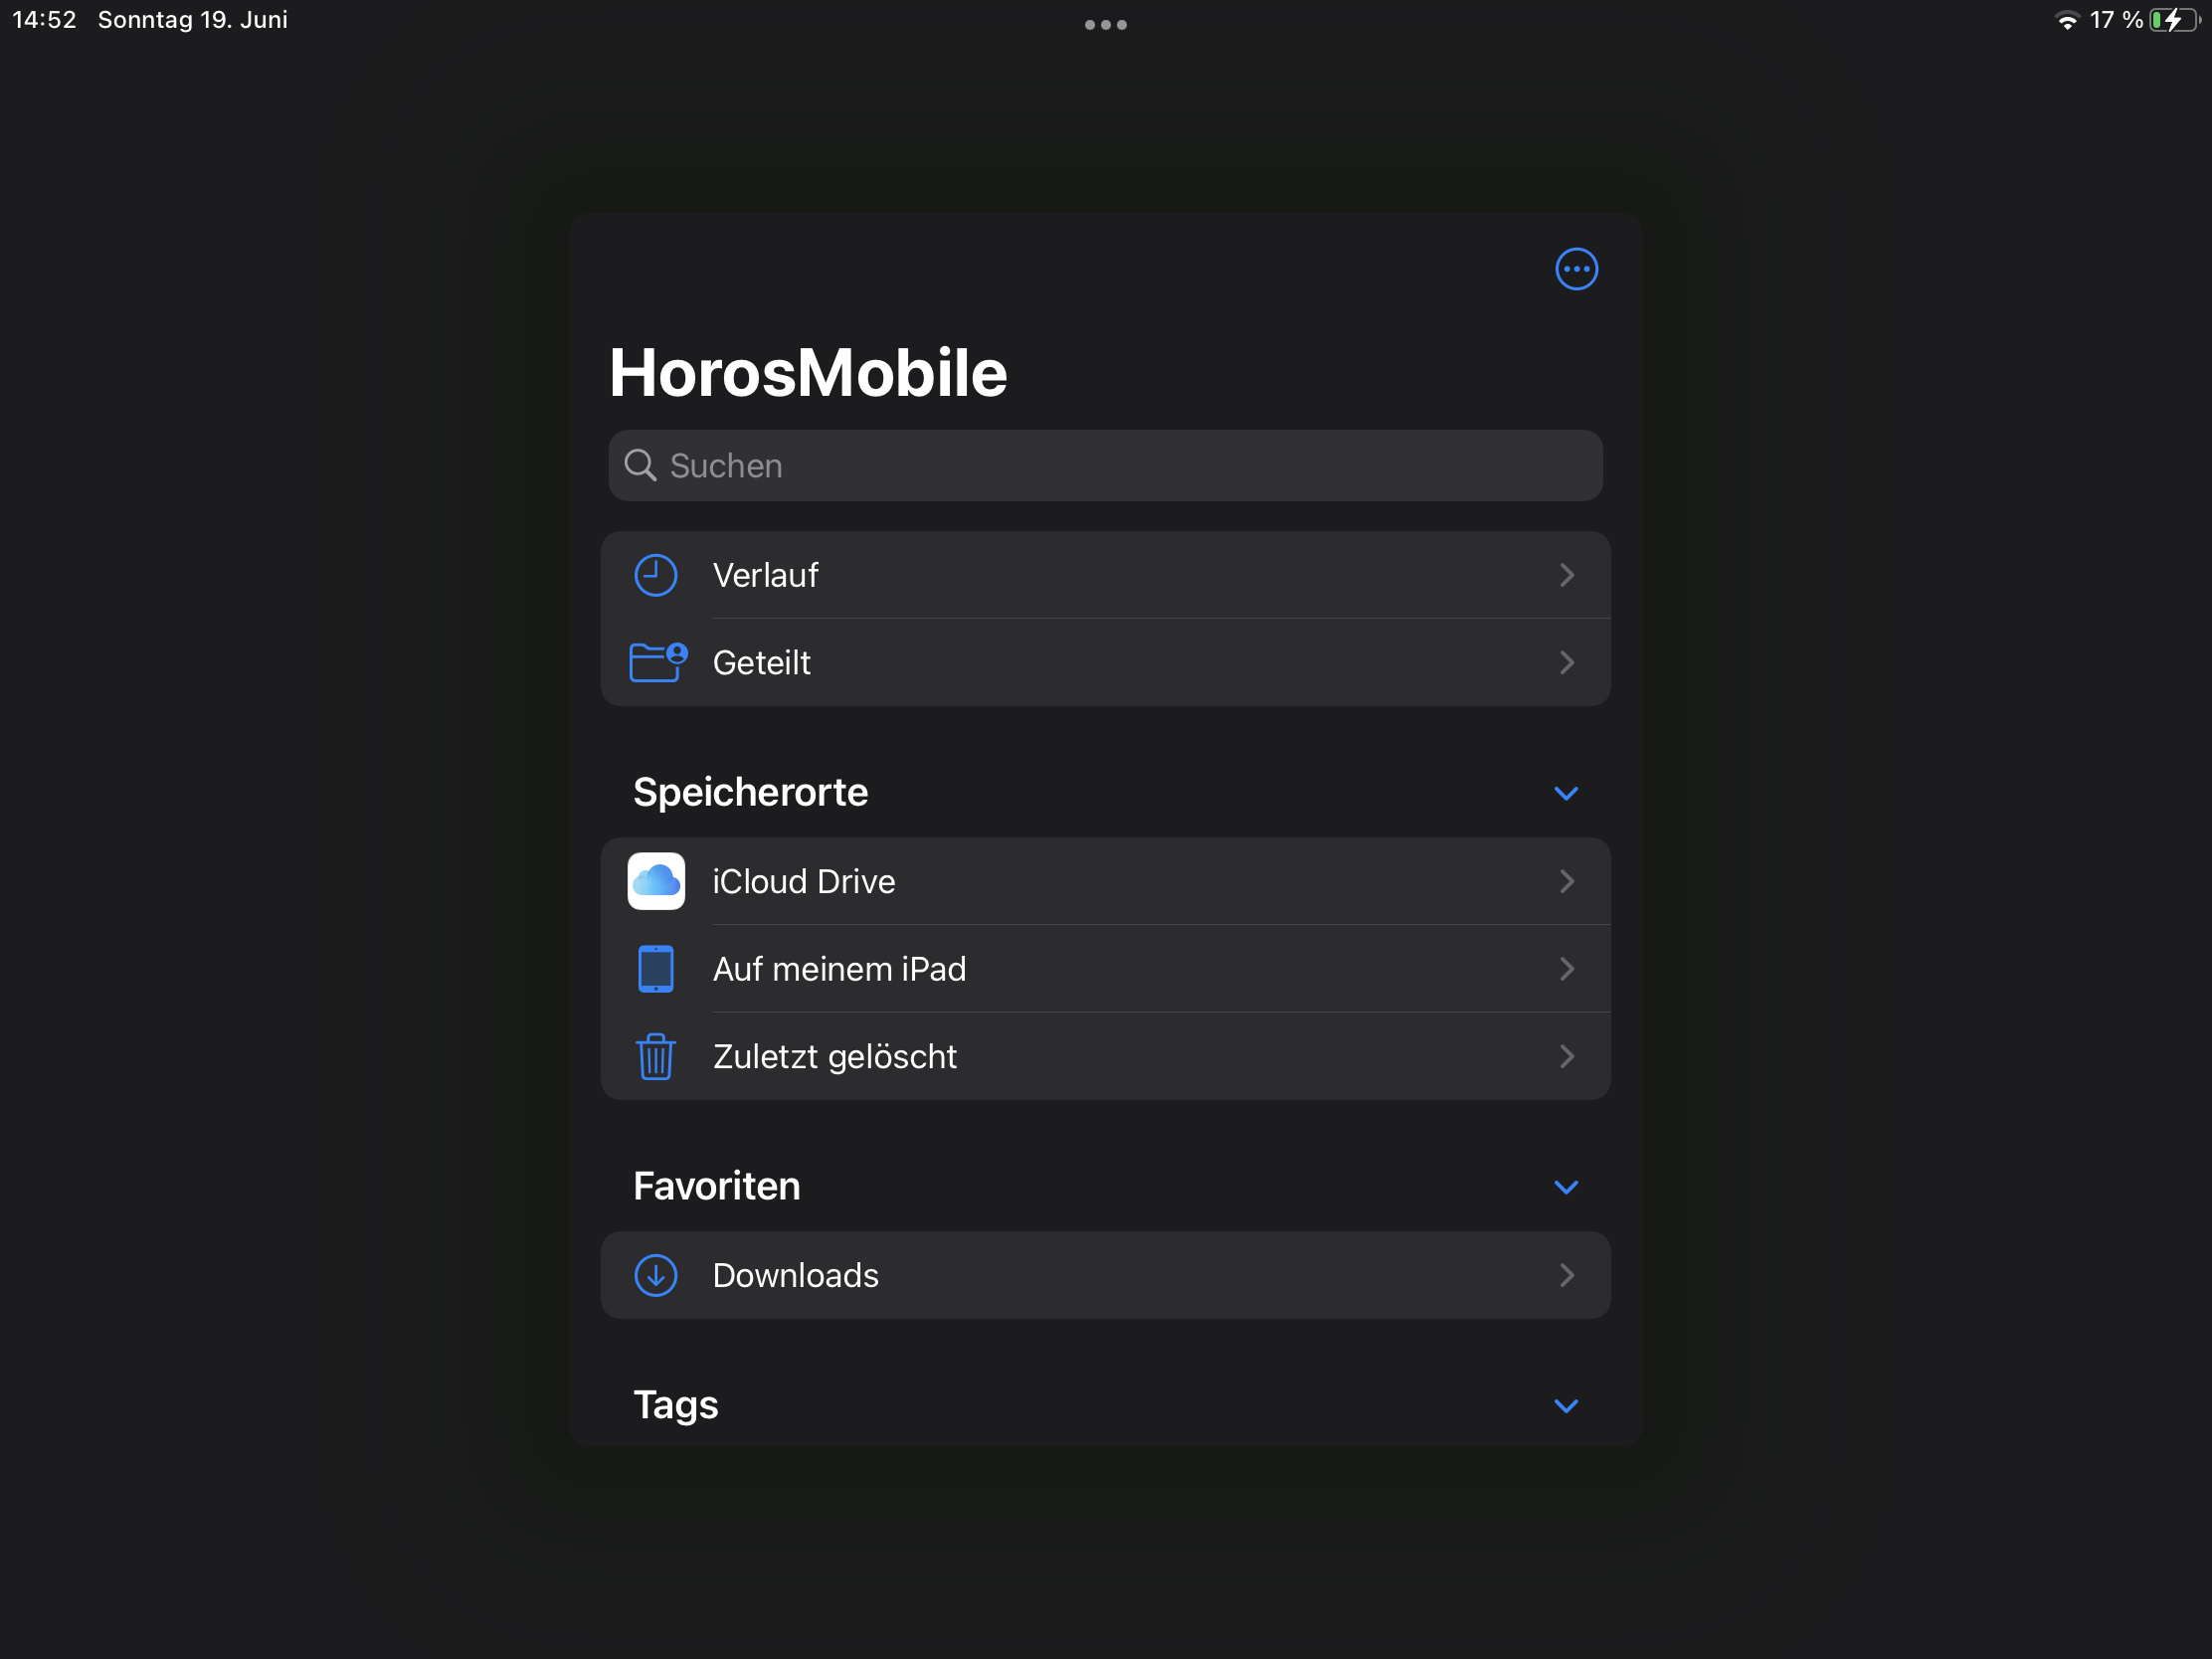Tap the Speicherorte section header
The height and width of the screenshot is (1659, 2212).
(750, 792)
